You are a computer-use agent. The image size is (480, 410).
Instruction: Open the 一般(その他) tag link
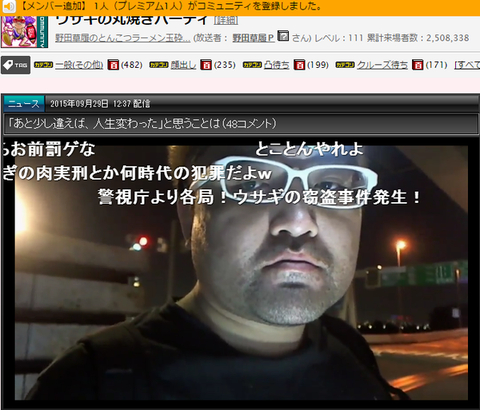coord(79,65)
